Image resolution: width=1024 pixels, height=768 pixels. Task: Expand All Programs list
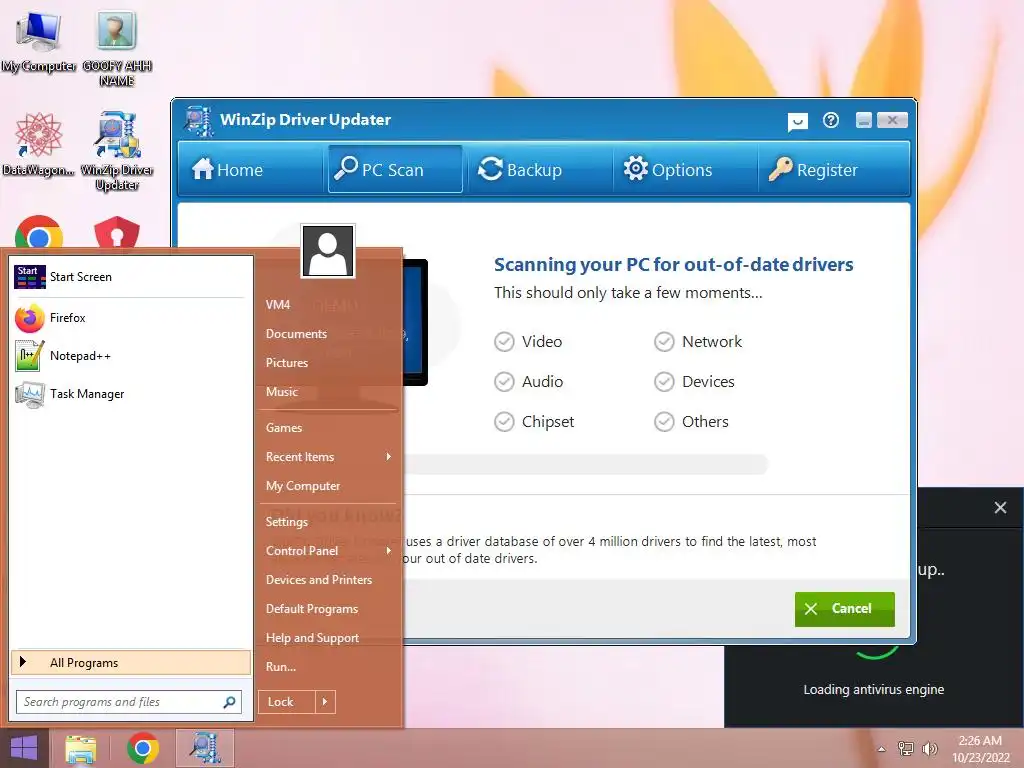coord(131,663)
